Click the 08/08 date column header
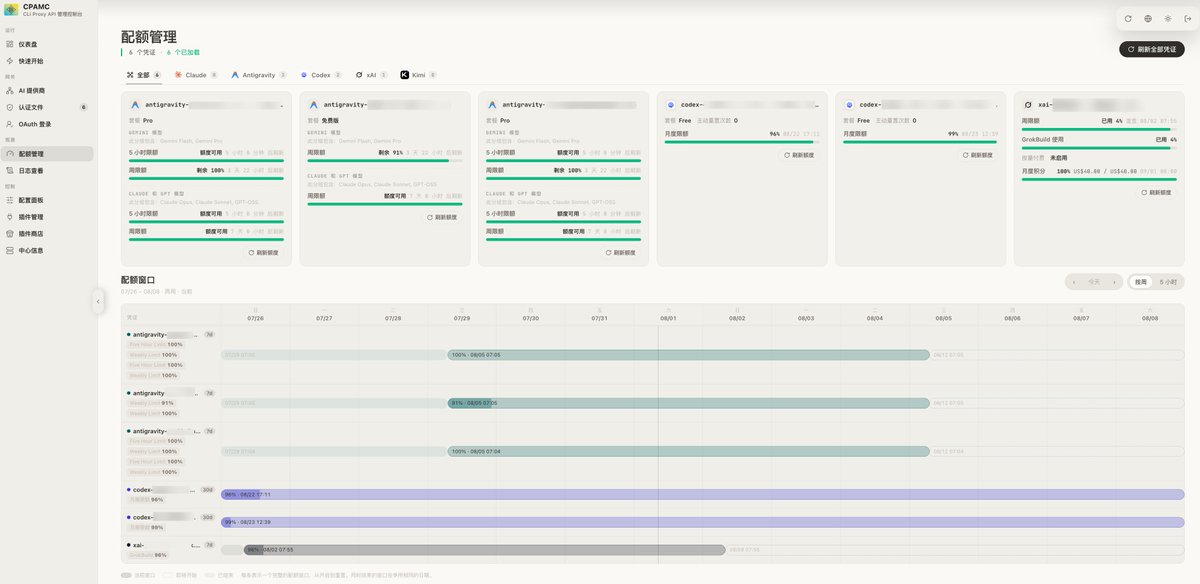The image size is (1200, 584). pyautogui.click(x=1150, y=316)
